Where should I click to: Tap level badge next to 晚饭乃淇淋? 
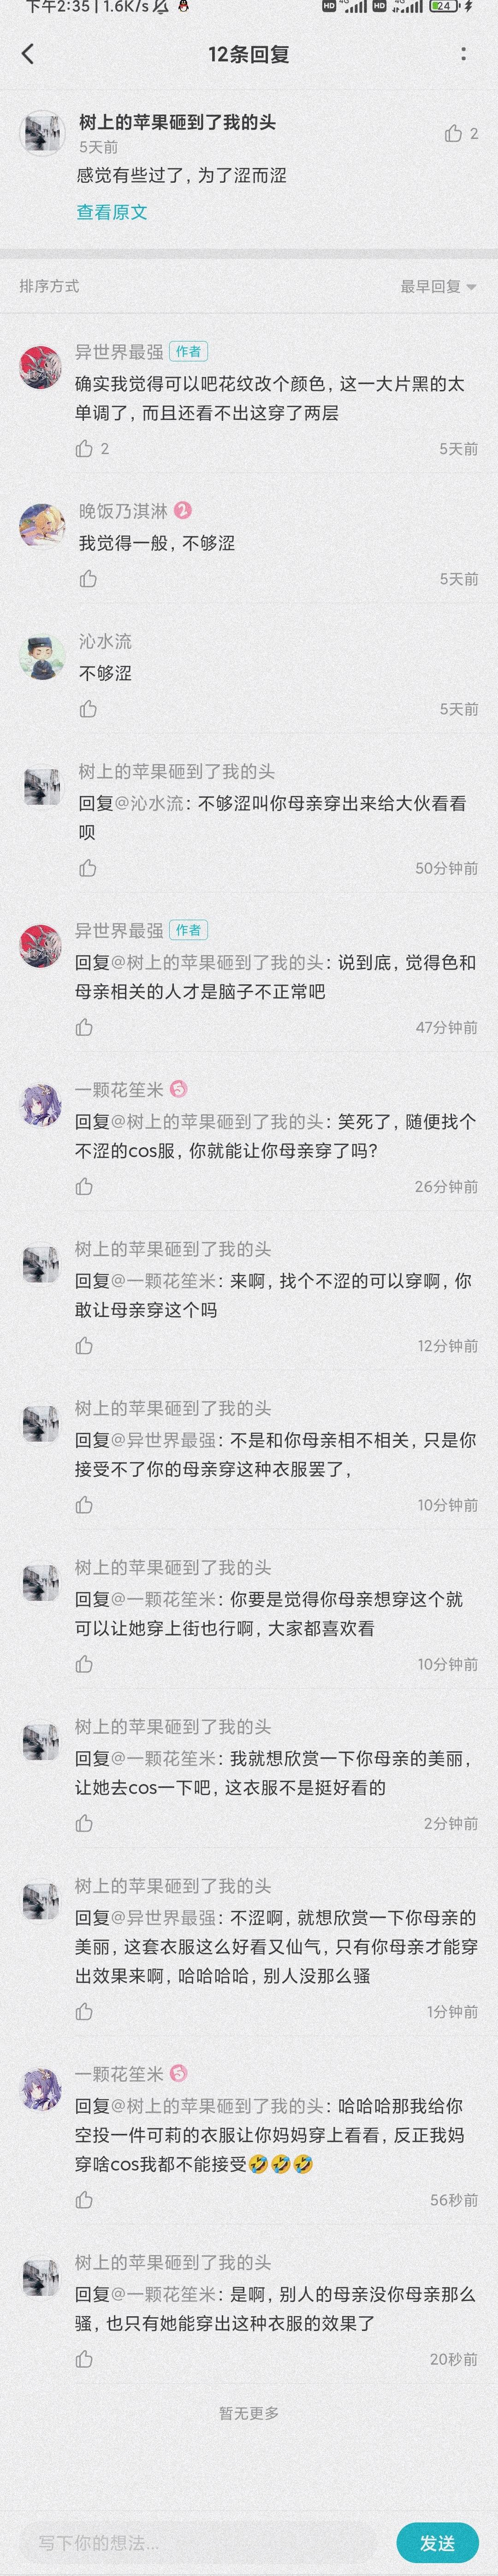182,510
